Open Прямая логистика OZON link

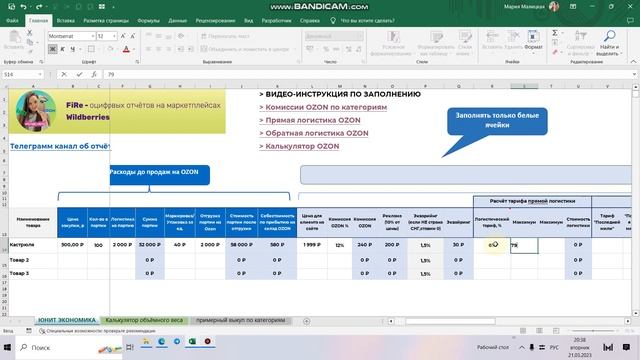click(x=310, y=120)
